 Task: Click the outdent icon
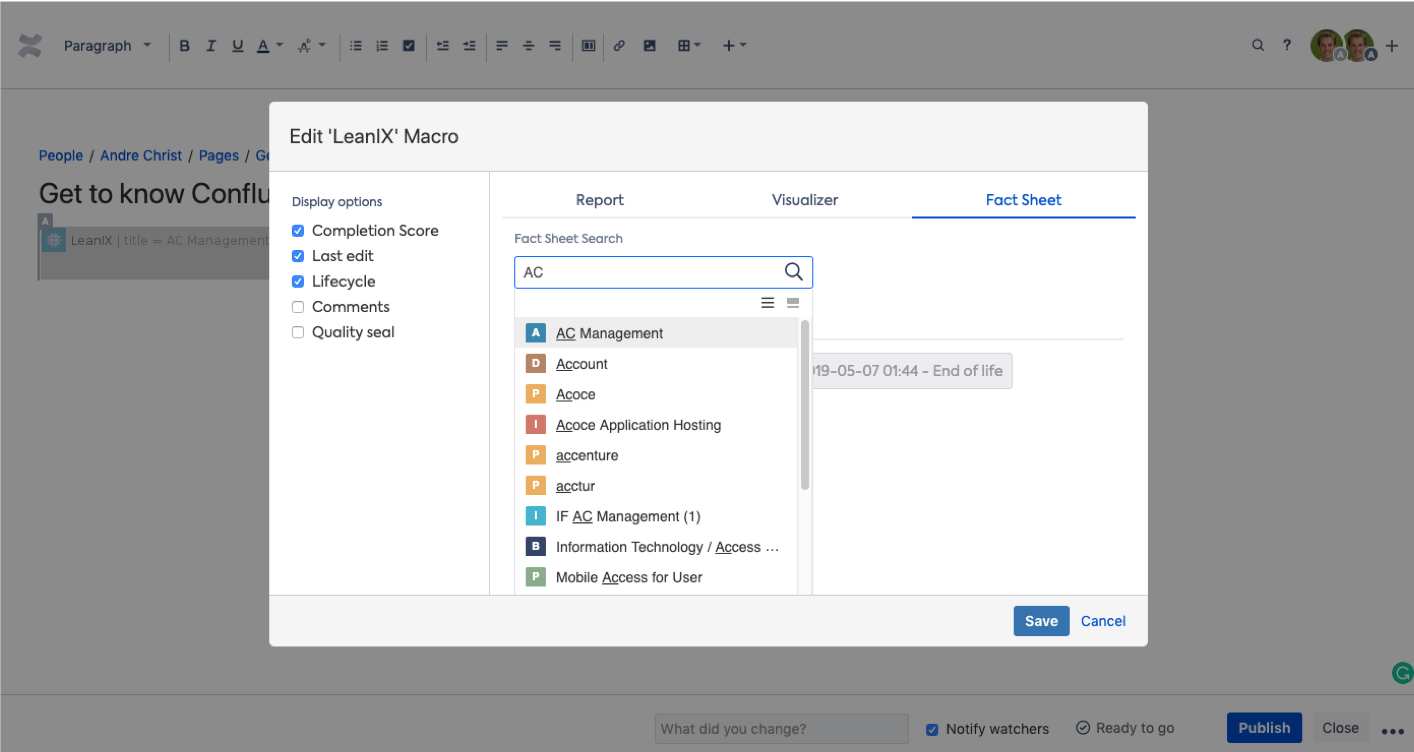click(443, 46)
